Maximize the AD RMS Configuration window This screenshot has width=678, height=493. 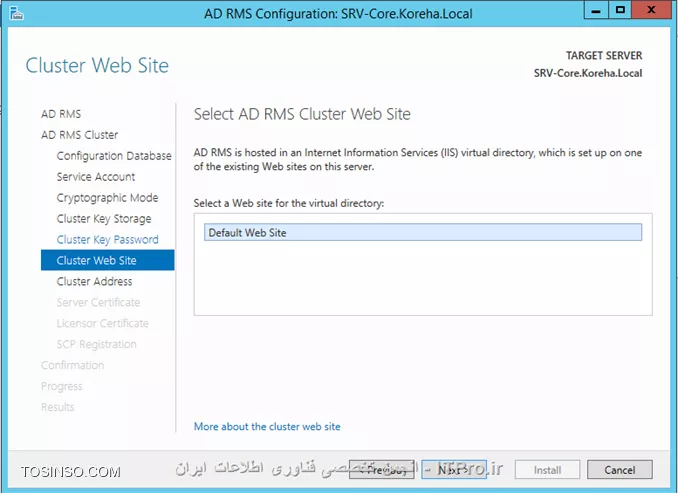point(620,10)
